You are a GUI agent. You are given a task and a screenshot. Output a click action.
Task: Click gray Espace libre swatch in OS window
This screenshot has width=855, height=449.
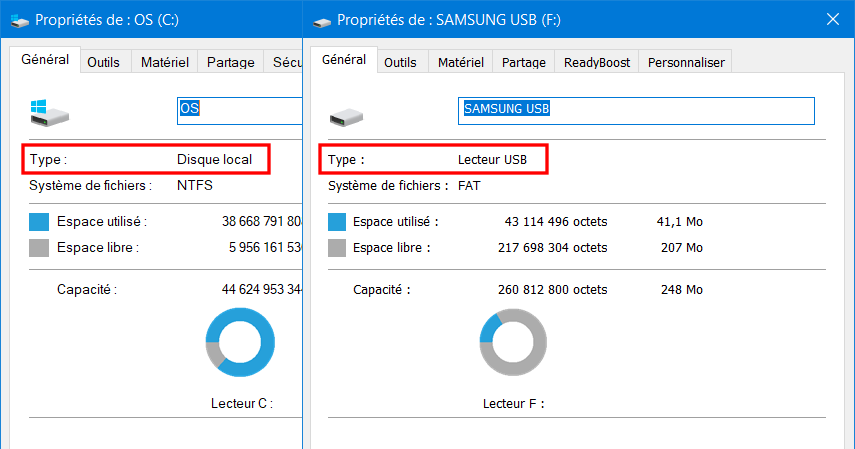(x=39, y=248)
